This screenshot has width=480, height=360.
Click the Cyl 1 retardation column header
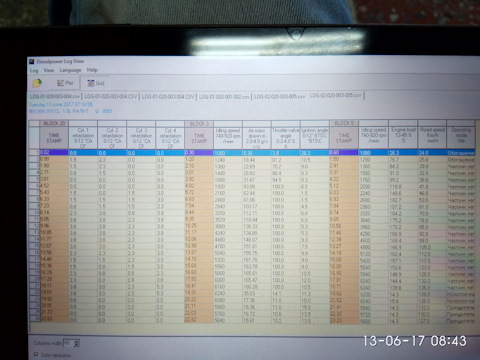tap(83, 138)
